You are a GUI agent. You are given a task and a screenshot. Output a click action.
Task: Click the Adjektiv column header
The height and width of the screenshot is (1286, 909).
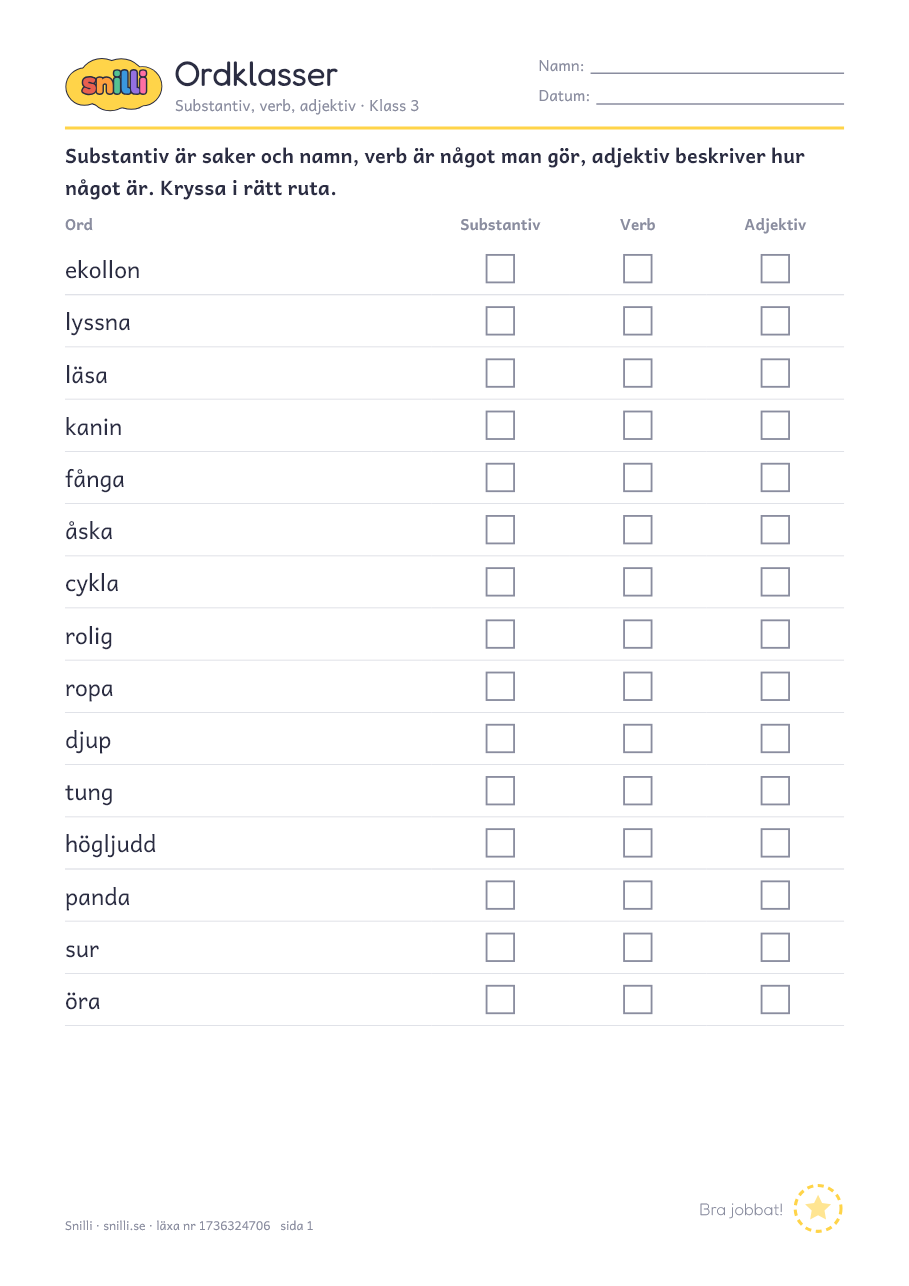(x=775, y=225)
